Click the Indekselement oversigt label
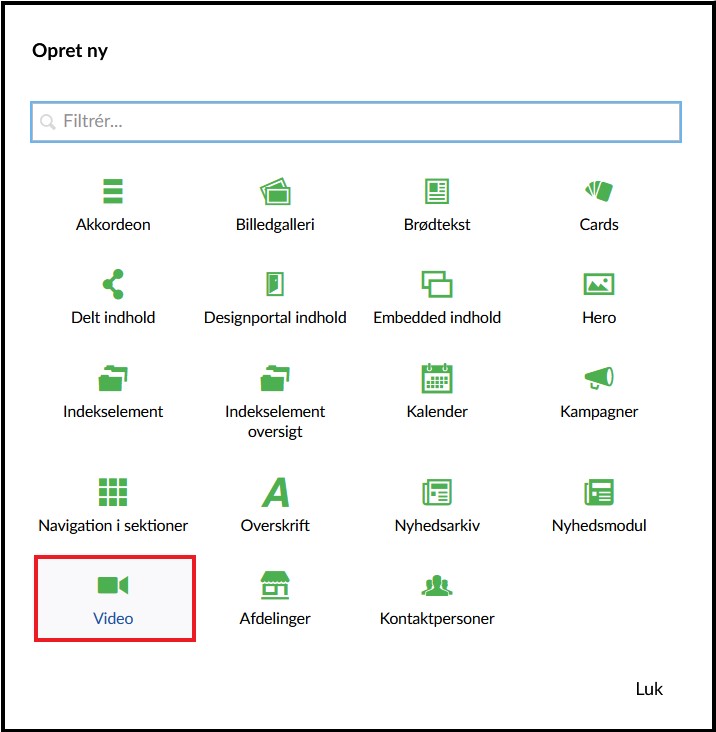Viewport: 716px width, 732px height. [275, 422]
